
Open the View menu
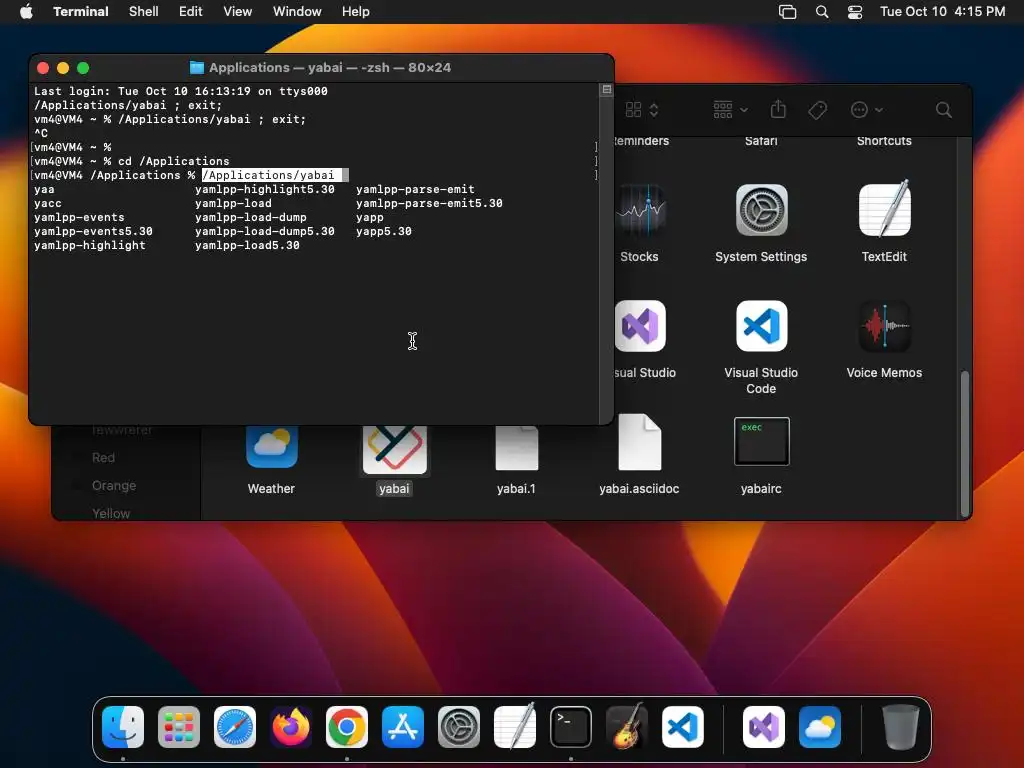pyautogui.click(x=238, y=11)
